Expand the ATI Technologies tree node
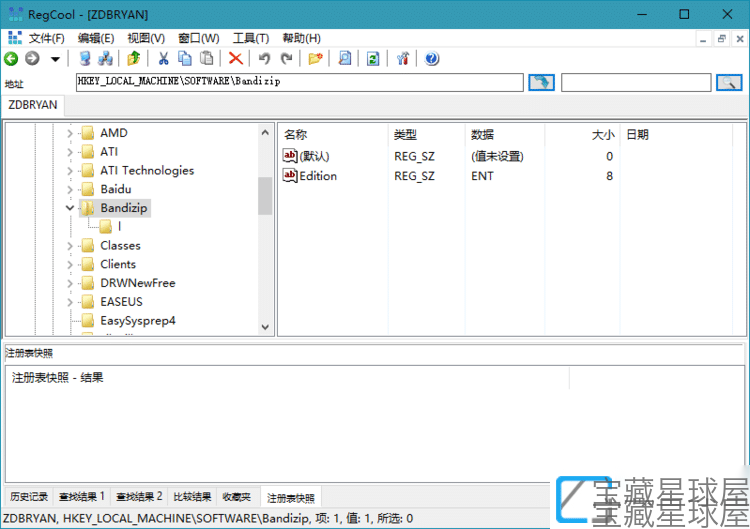This screenshot has width=750, height=529. (x=70, y=171)
